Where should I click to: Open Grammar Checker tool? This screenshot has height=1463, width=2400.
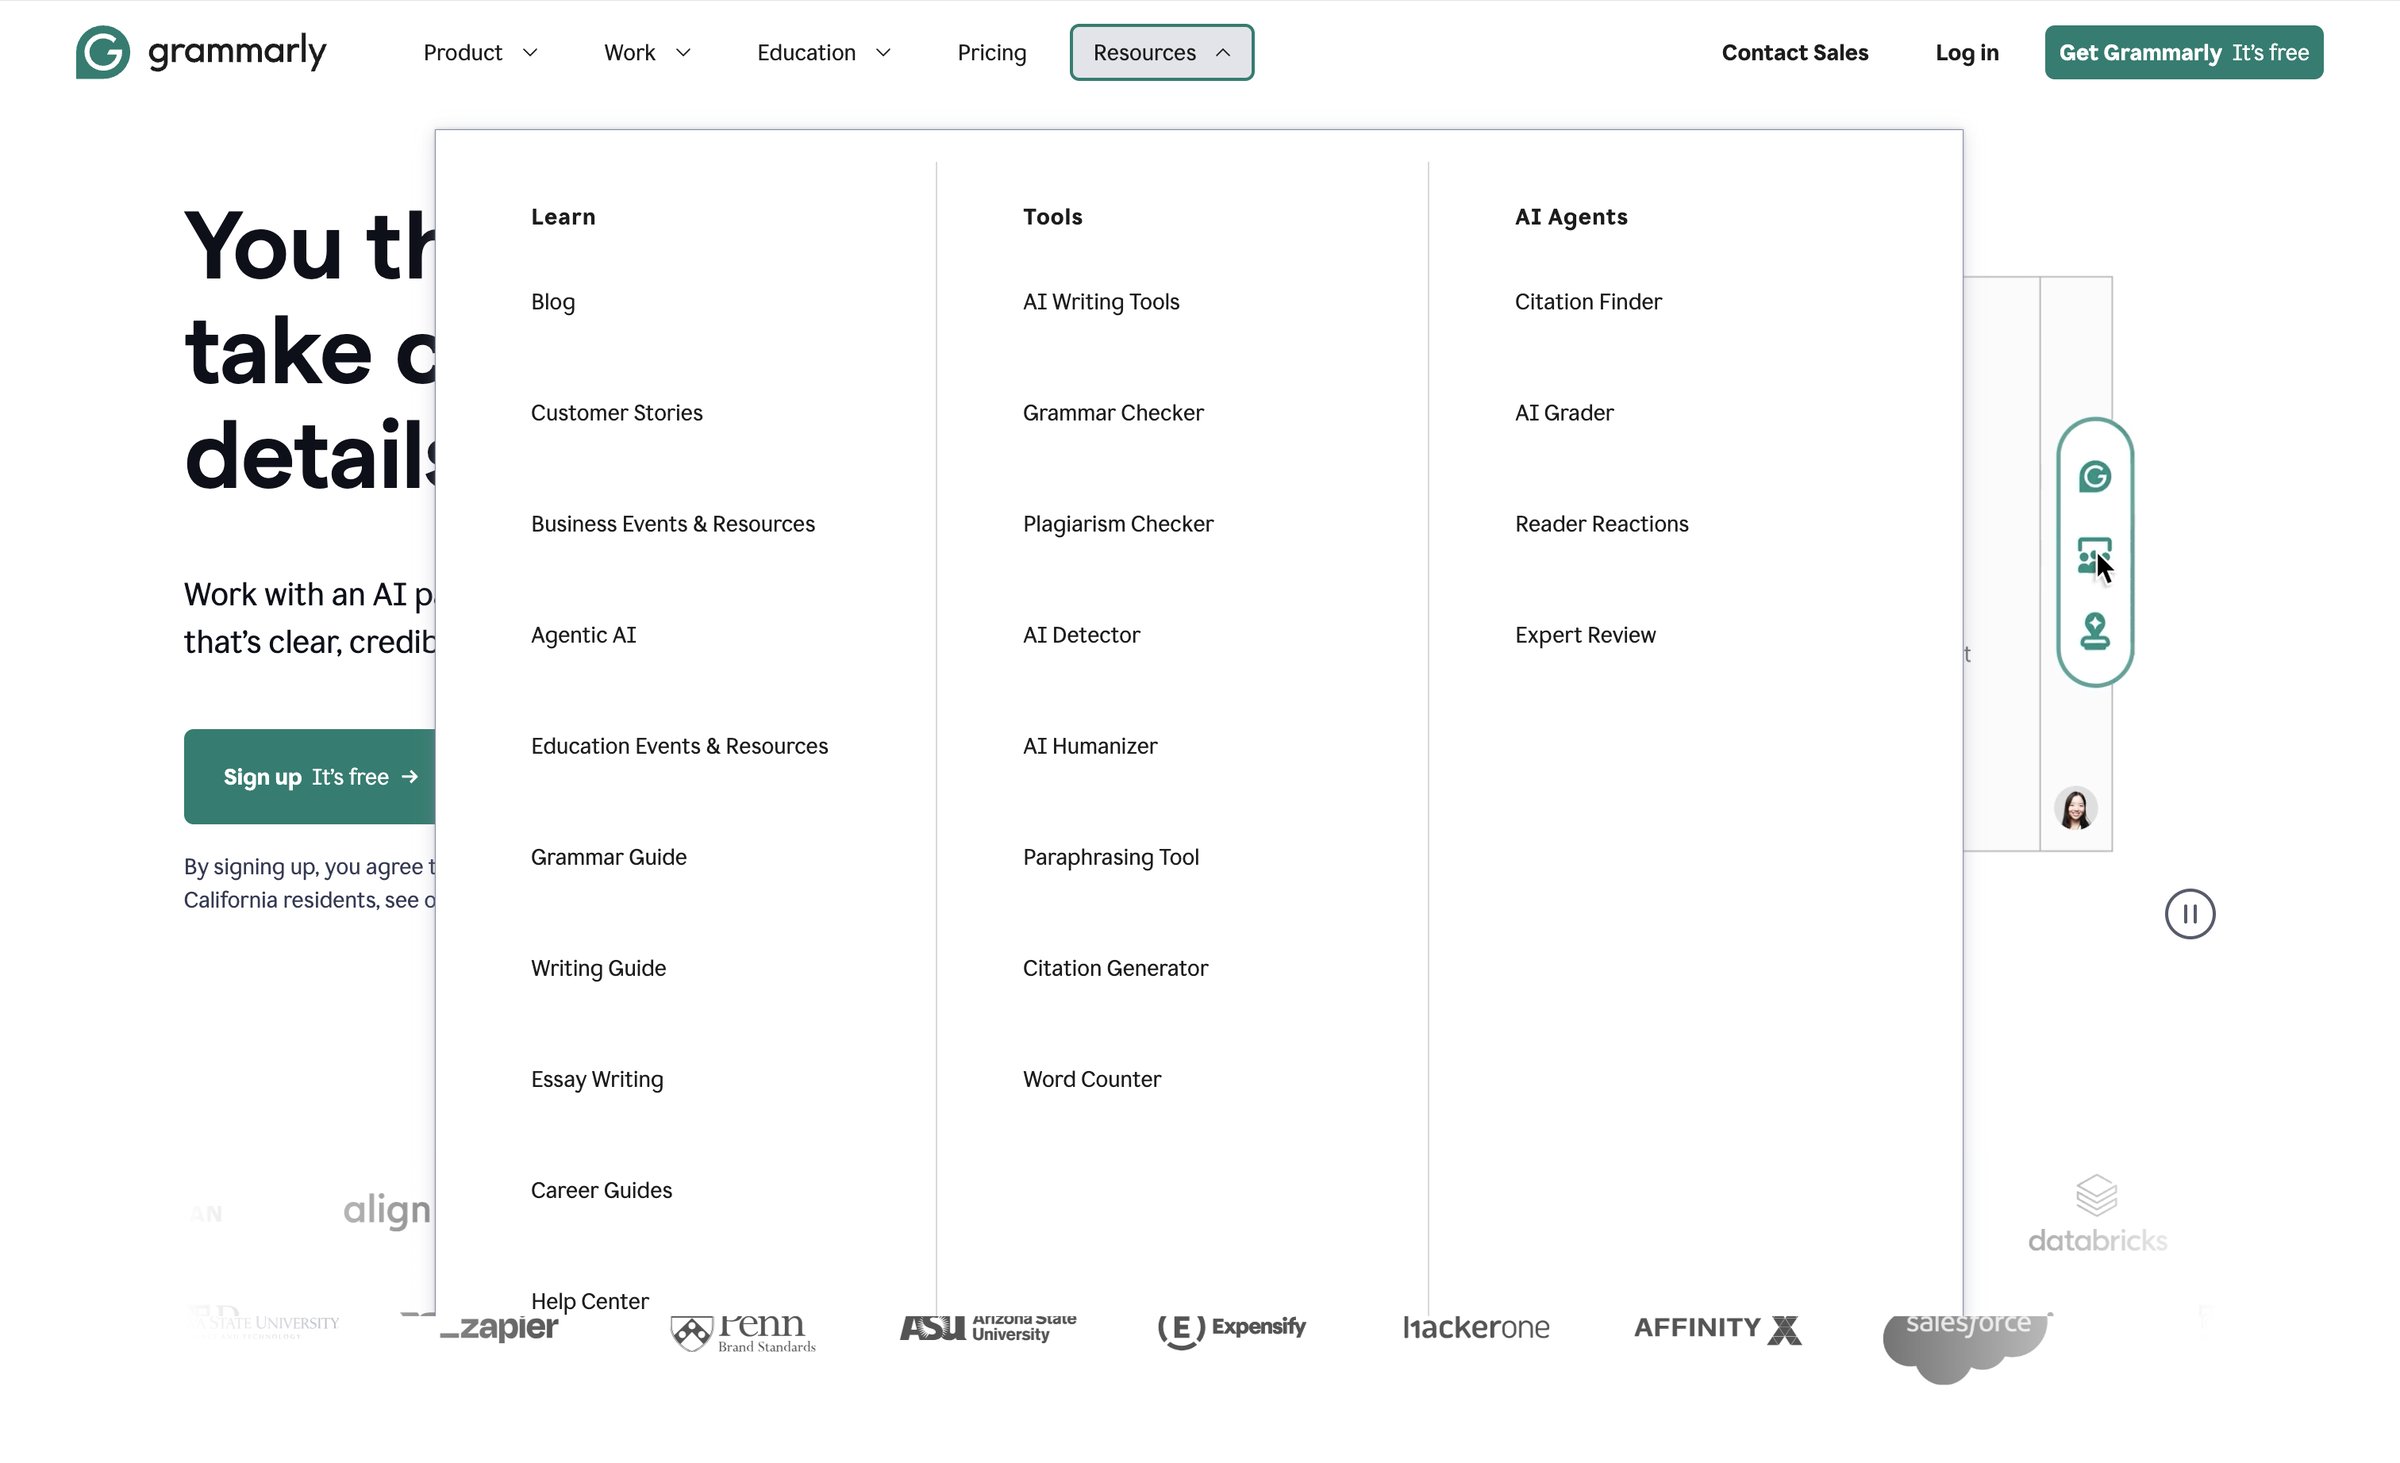[1113, 413]
